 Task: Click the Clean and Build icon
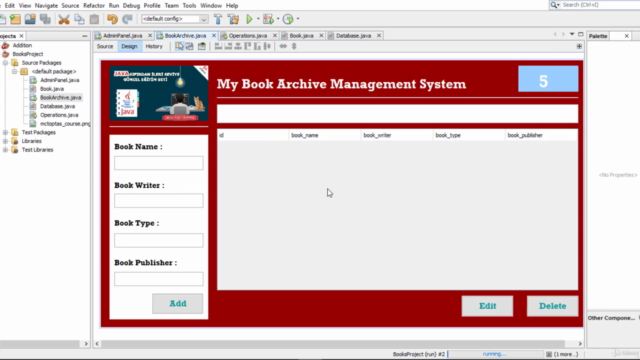(233, 19)
